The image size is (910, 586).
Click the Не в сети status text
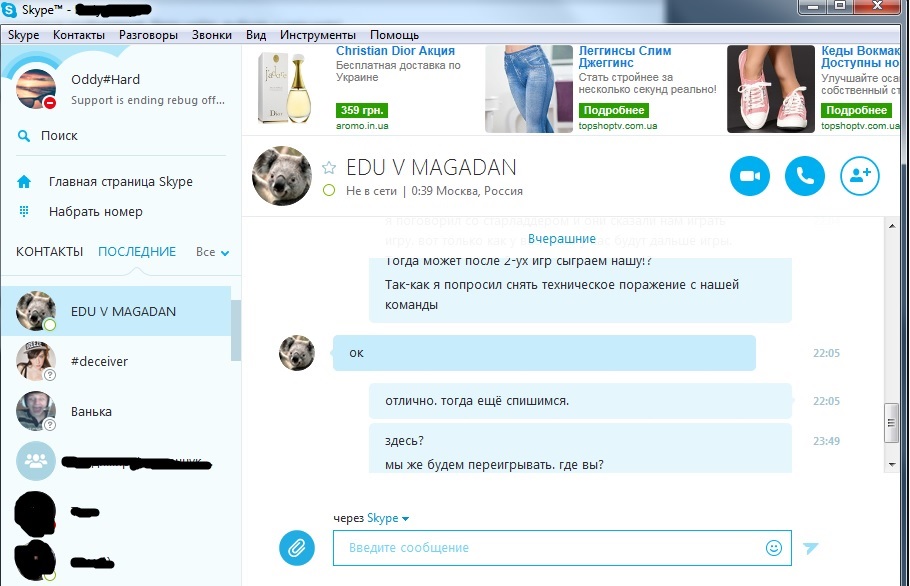point(371,191)
